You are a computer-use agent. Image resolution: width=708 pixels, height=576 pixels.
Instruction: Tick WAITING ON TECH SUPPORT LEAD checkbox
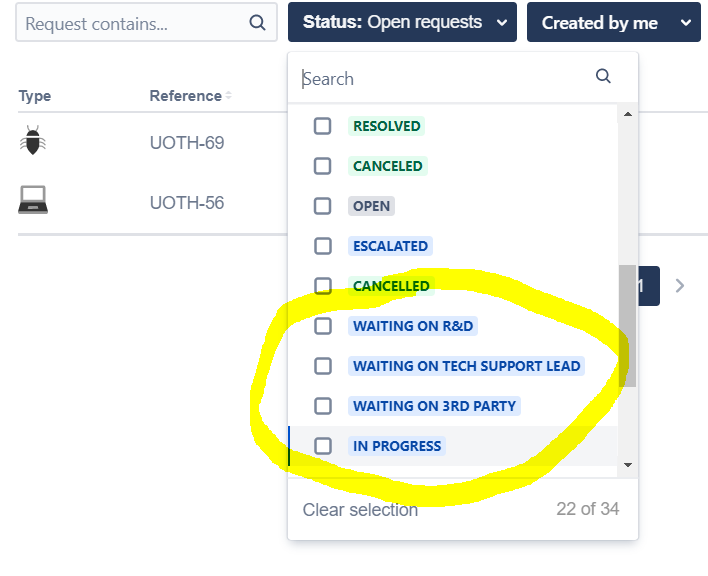tap(322, 366)
